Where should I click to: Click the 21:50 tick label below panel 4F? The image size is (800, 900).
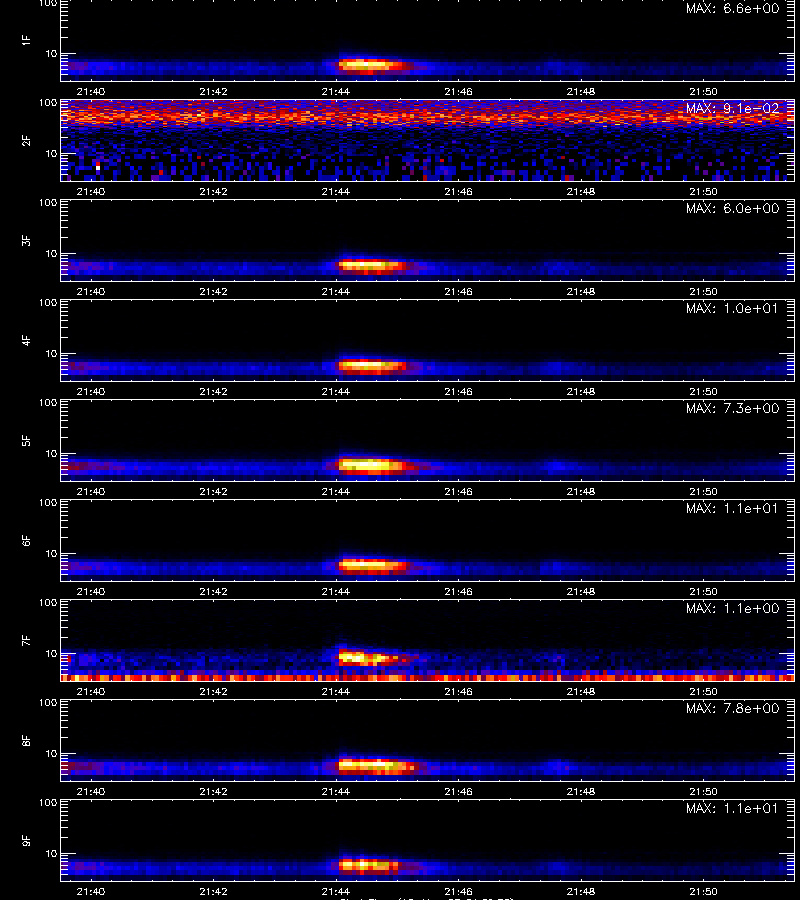click(703, 391)
